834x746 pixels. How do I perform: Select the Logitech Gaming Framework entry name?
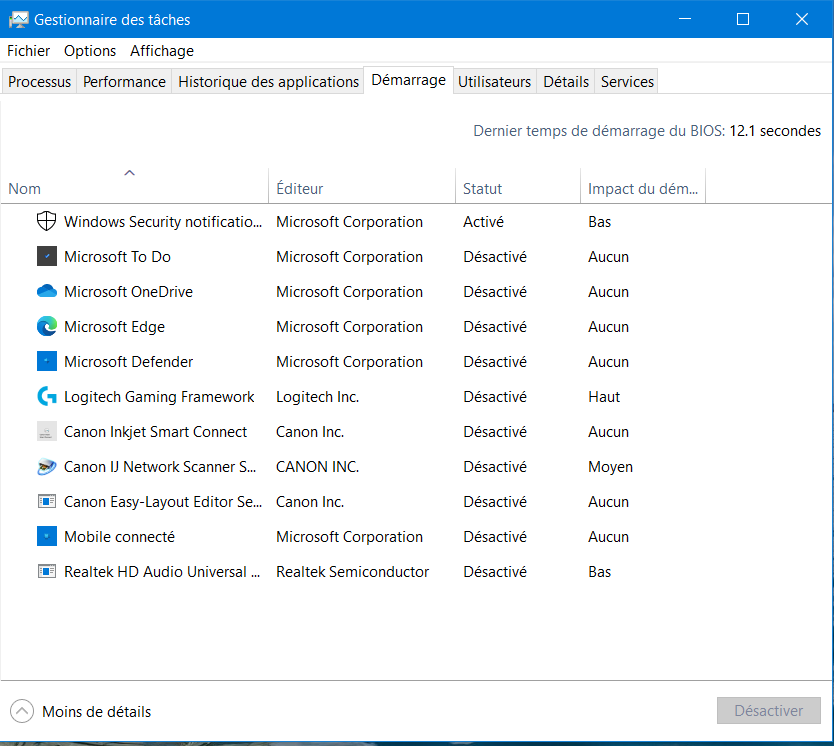click(159, 397)
